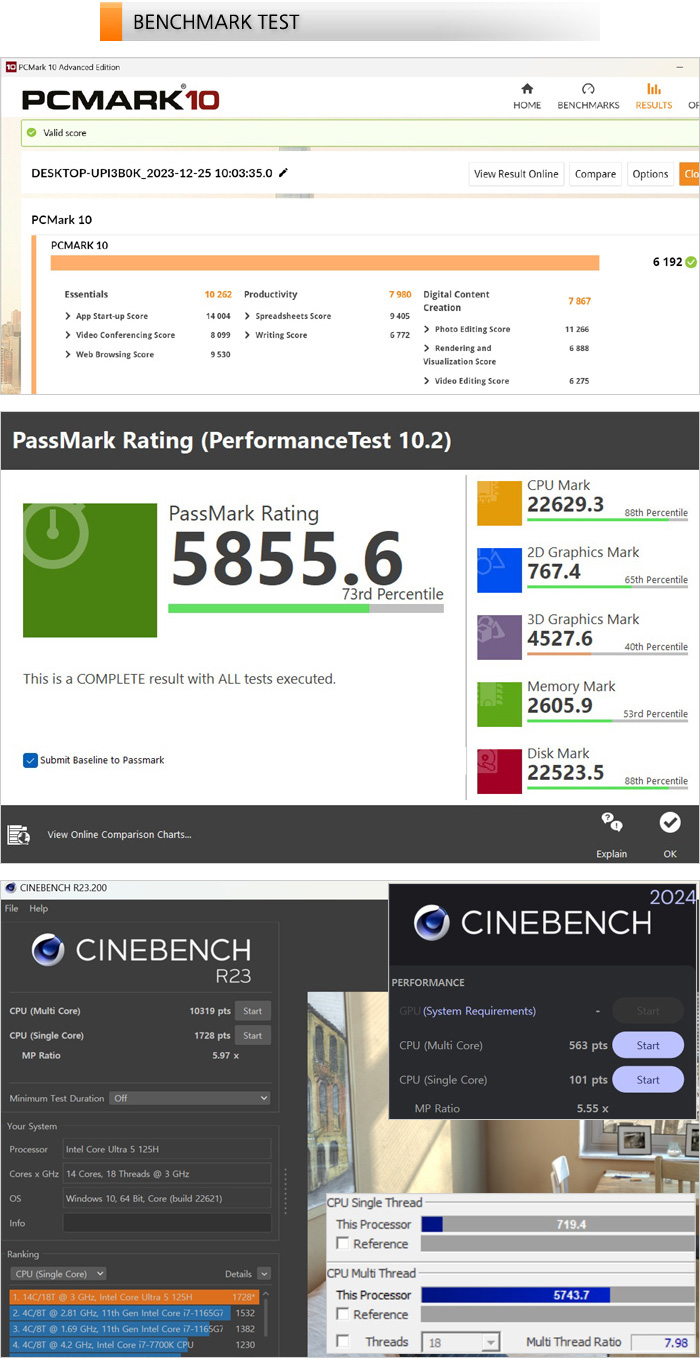
Task: Enable Reference checkbox under CPU Single Thread
Action: (343, 1243)
